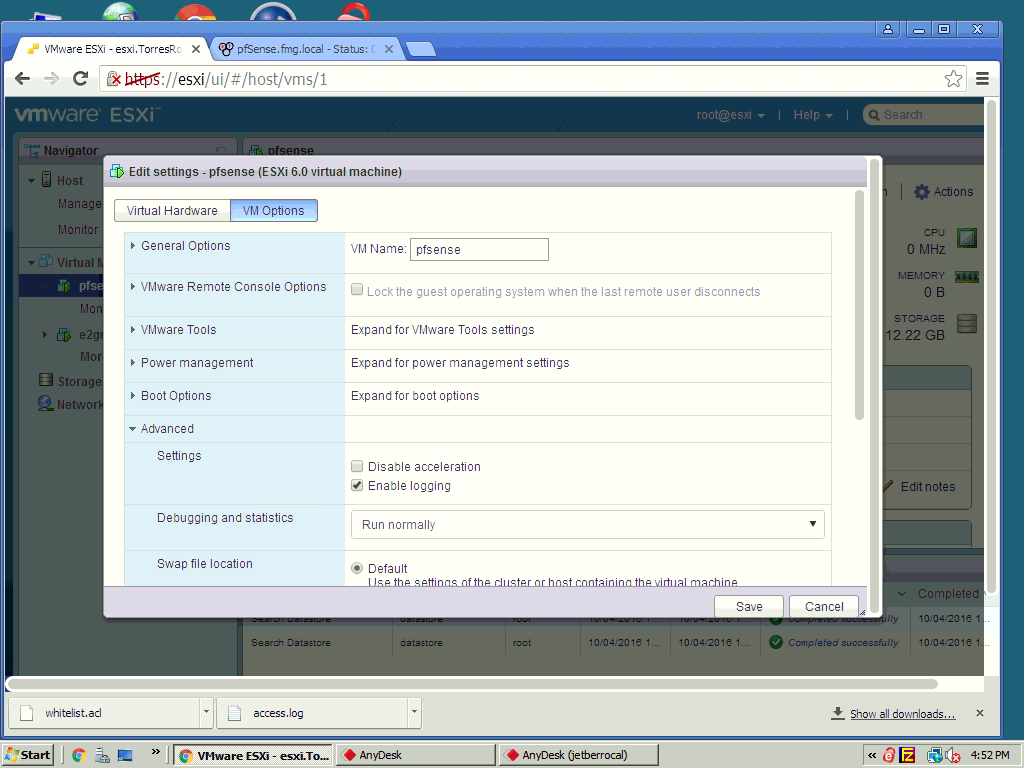The width and height of the screenshot is (1024, 768).
Task: Click the FileZilla tray icon
Action: pos(907,756)
